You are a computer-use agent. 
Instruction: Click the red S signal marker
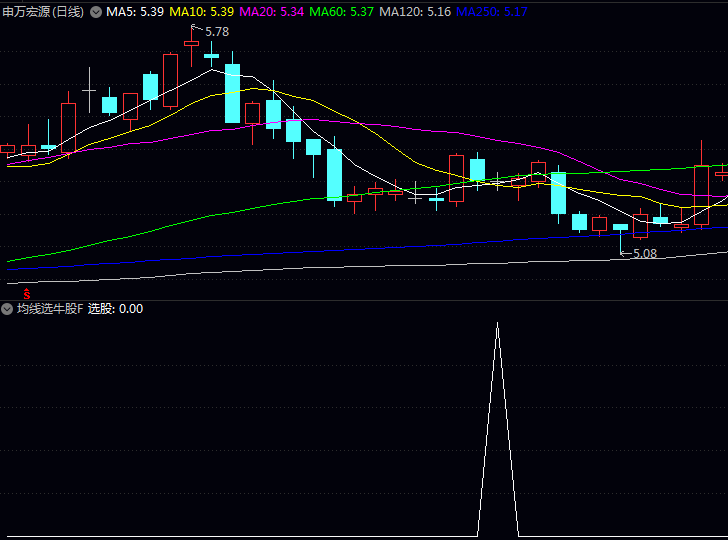[26, 294]
